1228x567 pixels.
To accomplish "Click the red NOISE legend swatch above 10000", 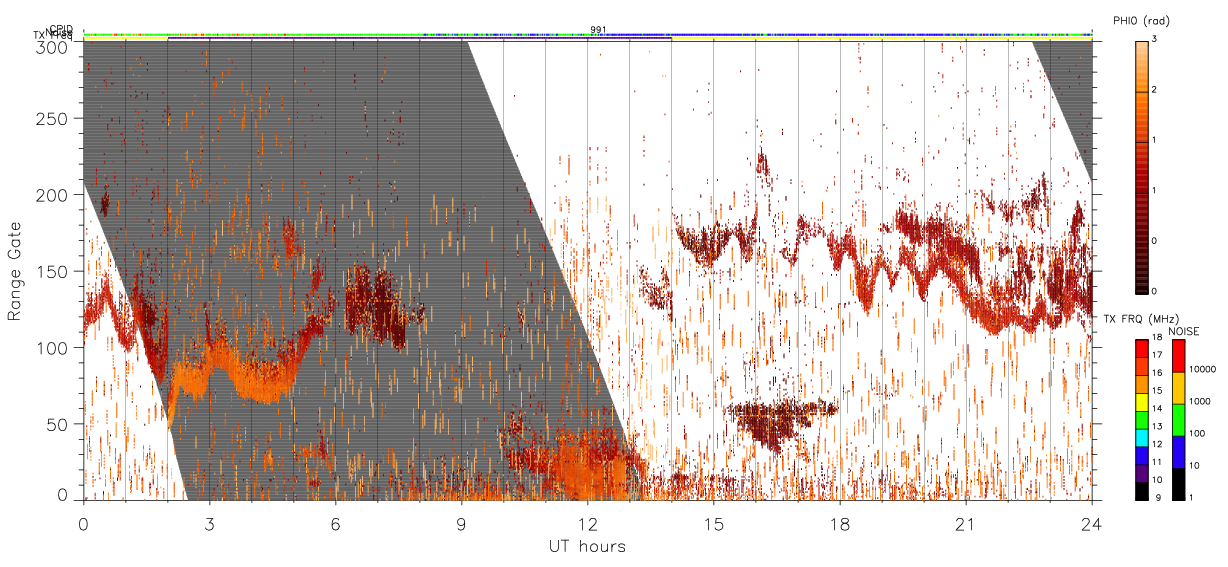I will 1177,356.
